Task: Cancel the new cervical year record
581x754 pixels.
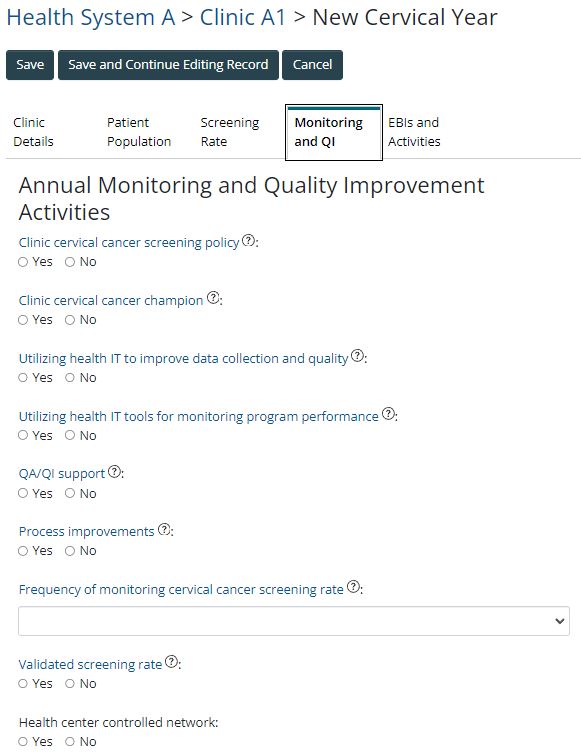Action: [313, 64]
